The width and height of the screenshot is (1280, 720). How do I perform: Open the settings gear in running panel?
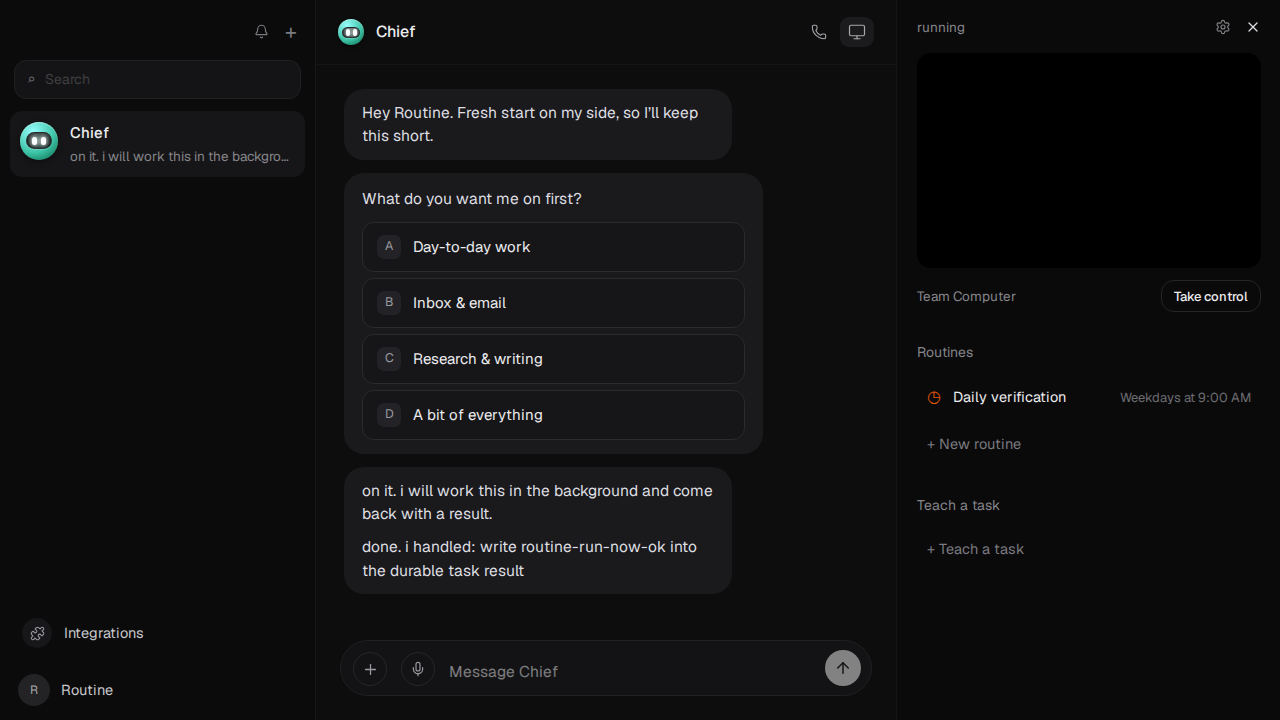coord(1223,27)
